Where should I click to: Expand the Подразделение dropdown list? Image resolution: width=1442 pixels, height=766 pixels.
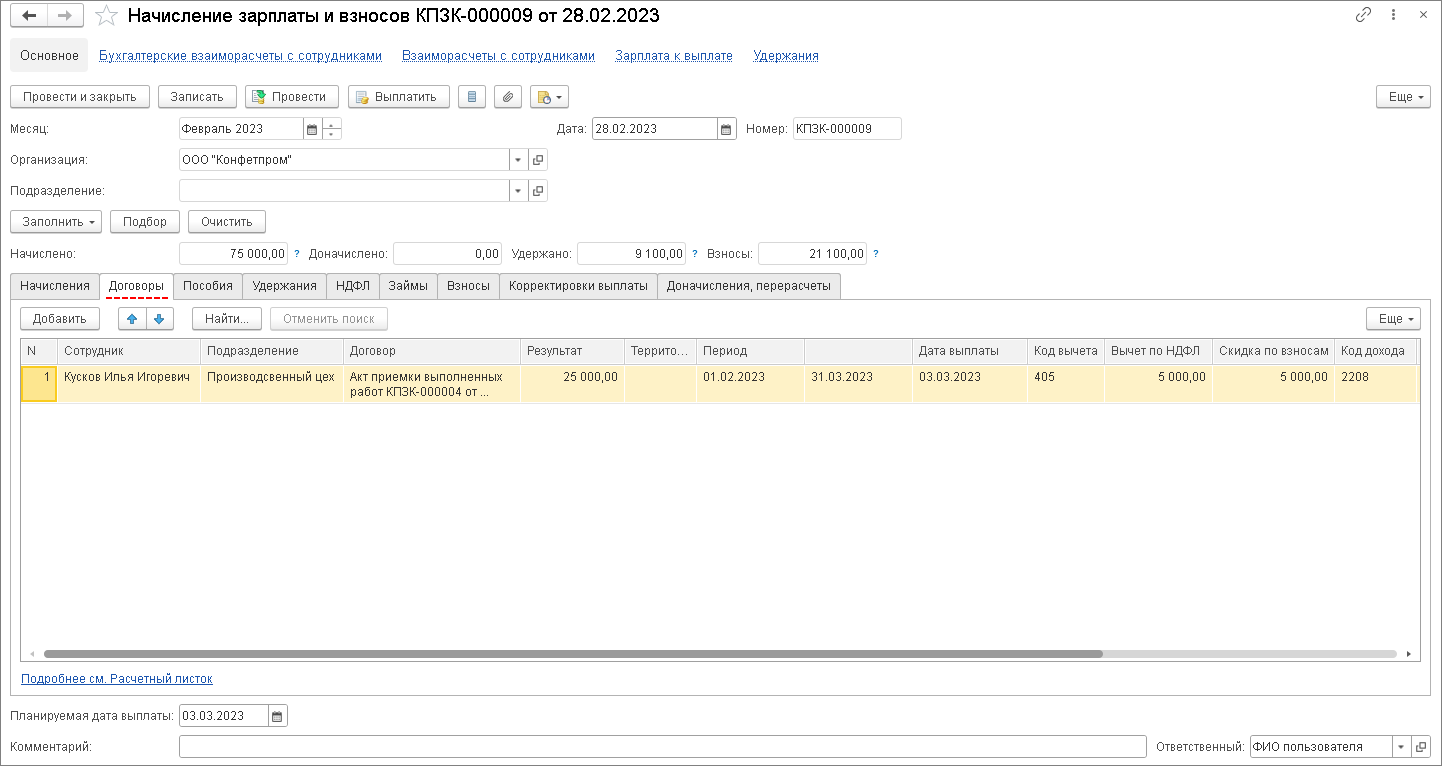(518, 191)
